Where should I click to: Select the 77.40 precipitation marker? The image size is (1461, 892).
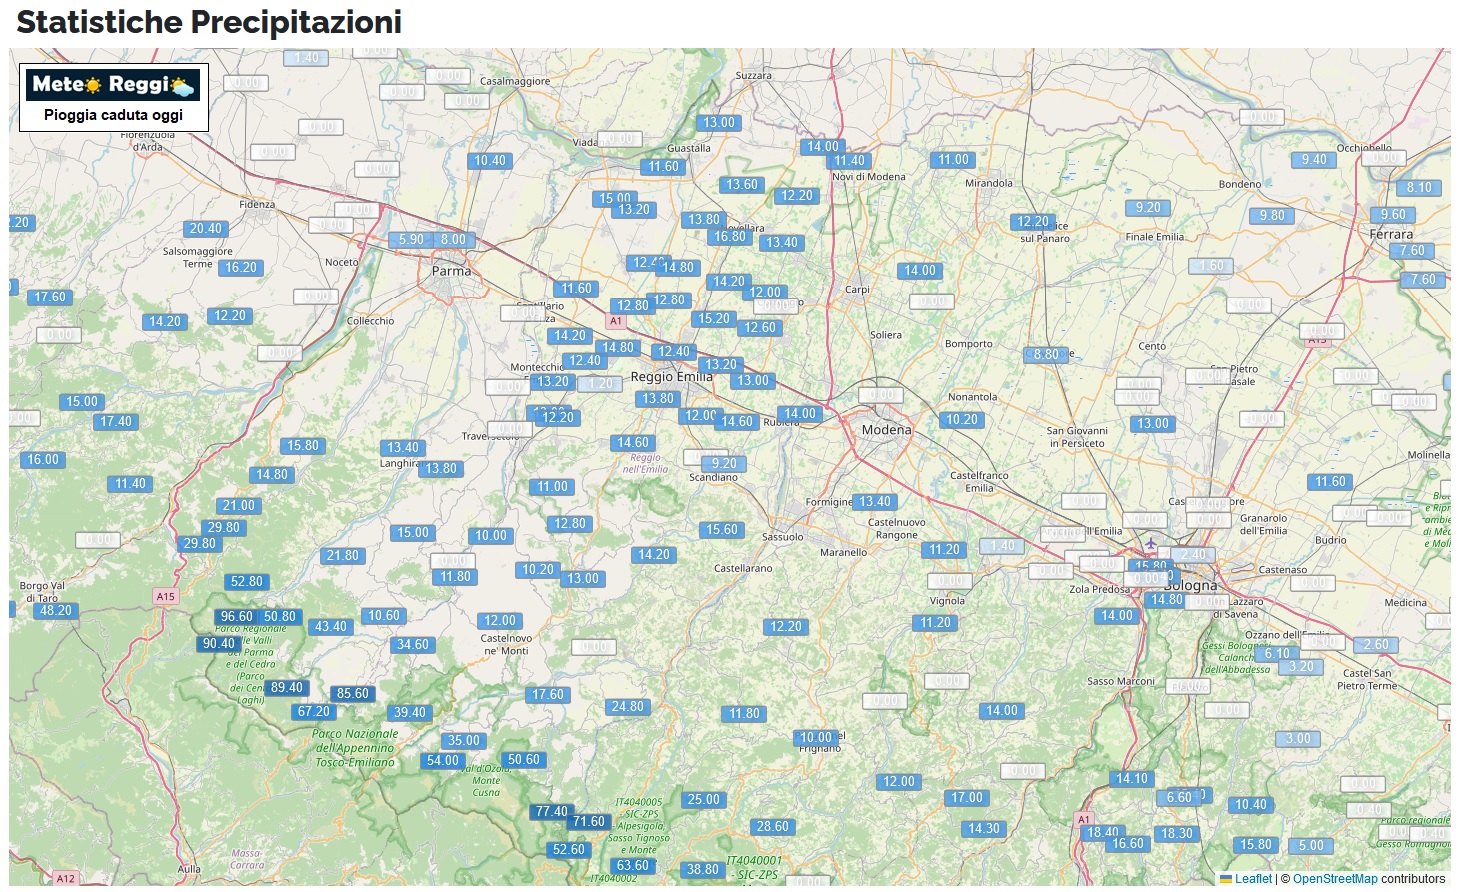(x=551, y=812)
